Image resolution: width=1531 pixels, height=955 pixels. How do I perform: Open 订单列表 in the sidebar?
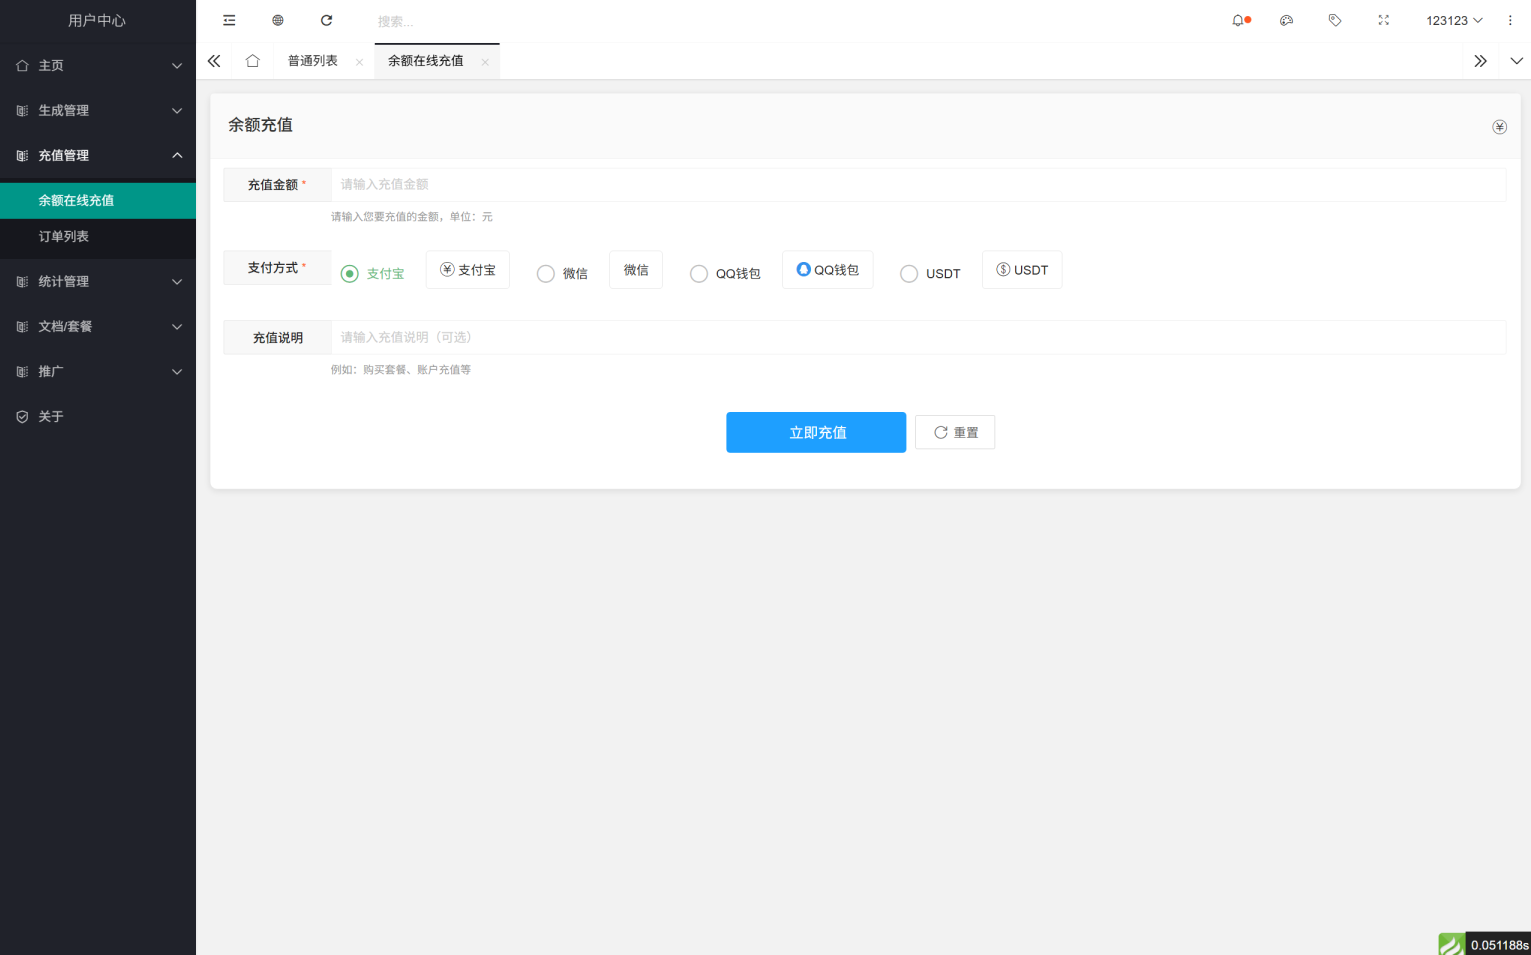click(64, 236)
